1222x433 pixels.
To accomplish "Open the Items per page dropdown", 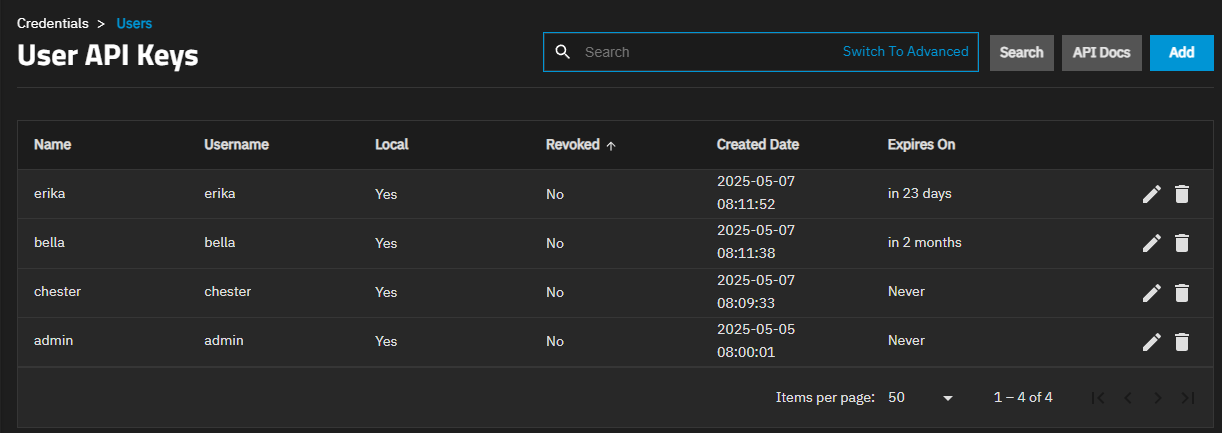I will 920,398.
